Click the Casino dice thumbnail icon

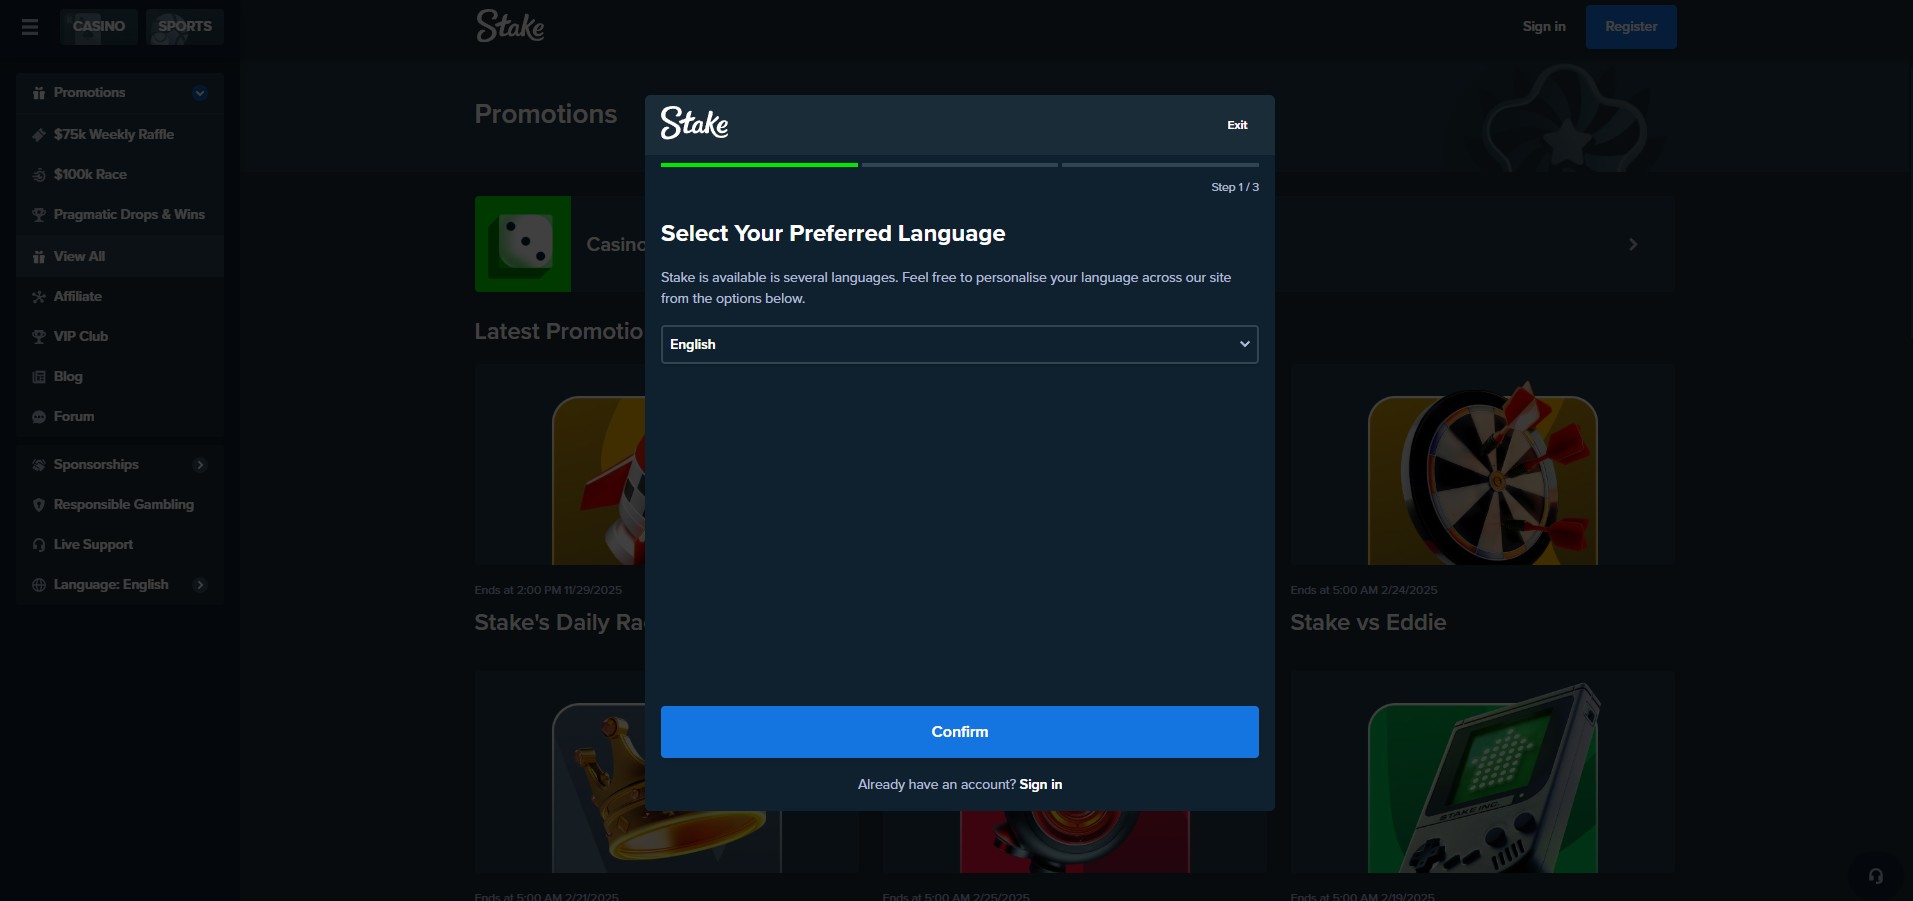pyautogui.click(x=523, y=244)
